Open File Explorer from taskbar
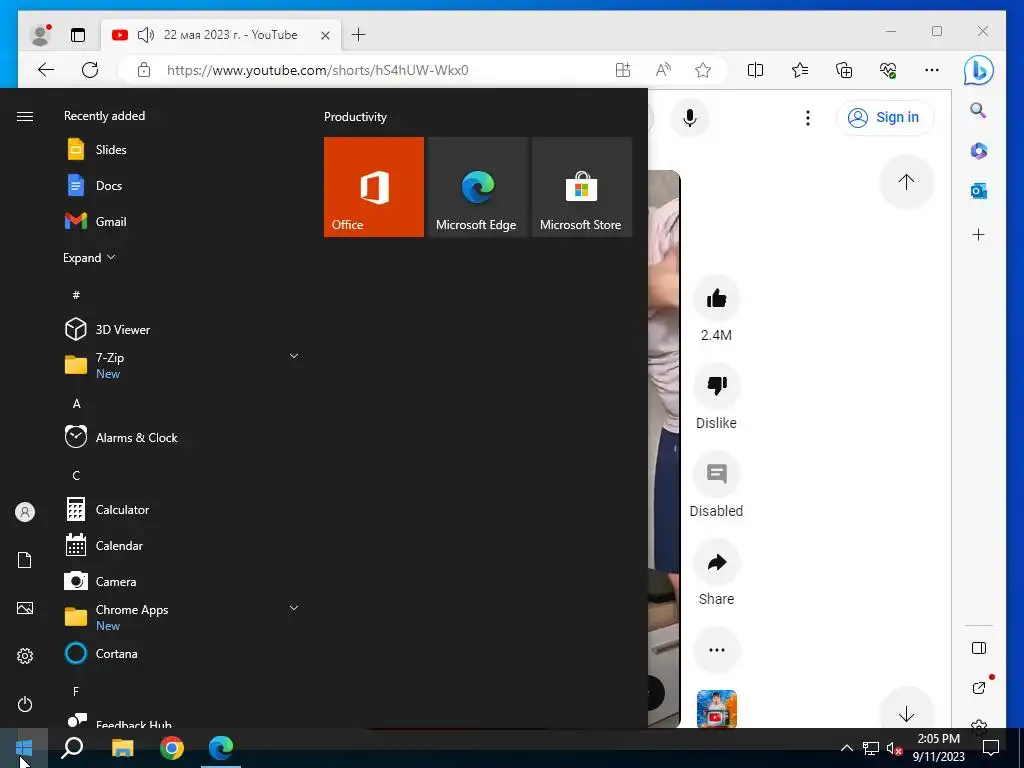This screenshot has width=1024, height=768. 122,748
